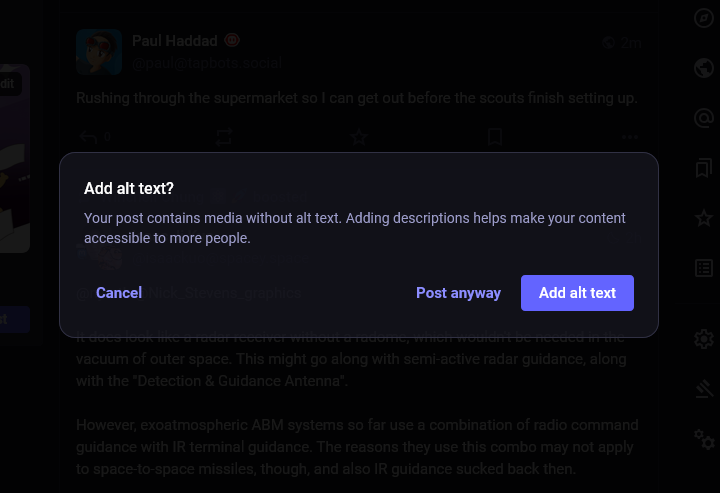Screen dimensions: 720x493
Task: Click the Paul Haddad display name
Action: 176,41
